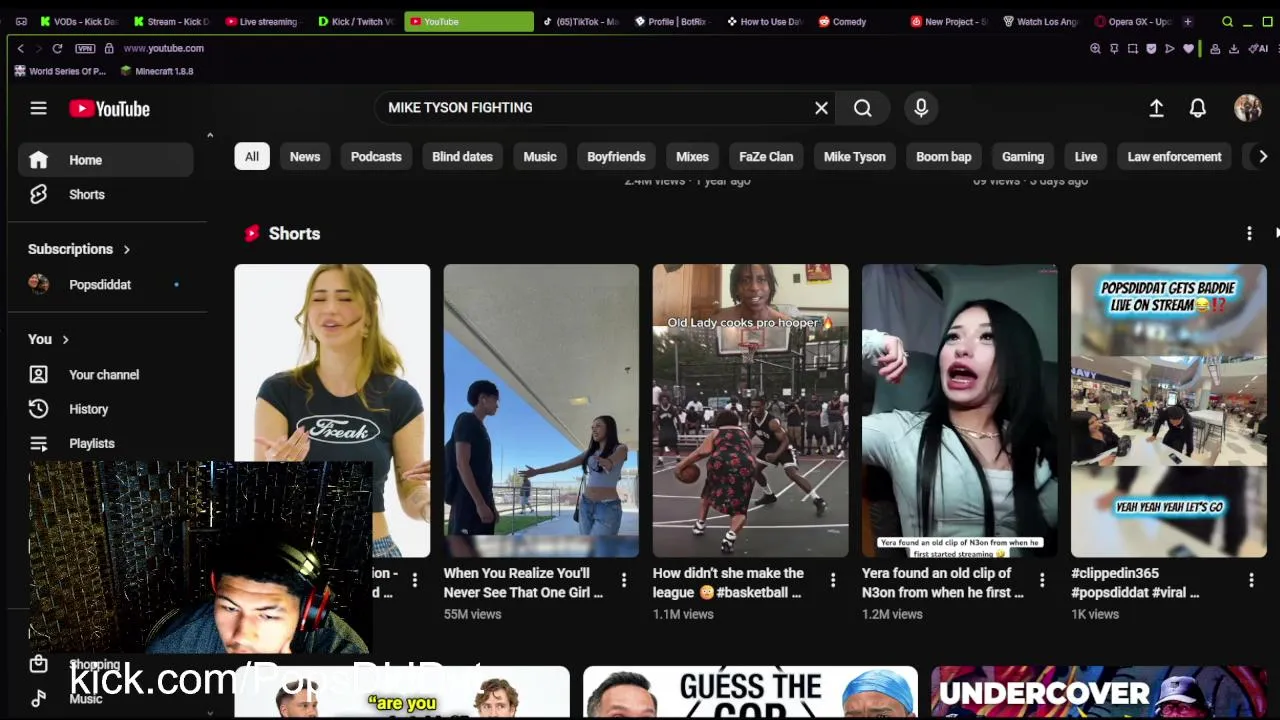Open options for 'When You Realize' Short
The height and width of the screenshot is (720, 1280).
(x=623, y=580)
